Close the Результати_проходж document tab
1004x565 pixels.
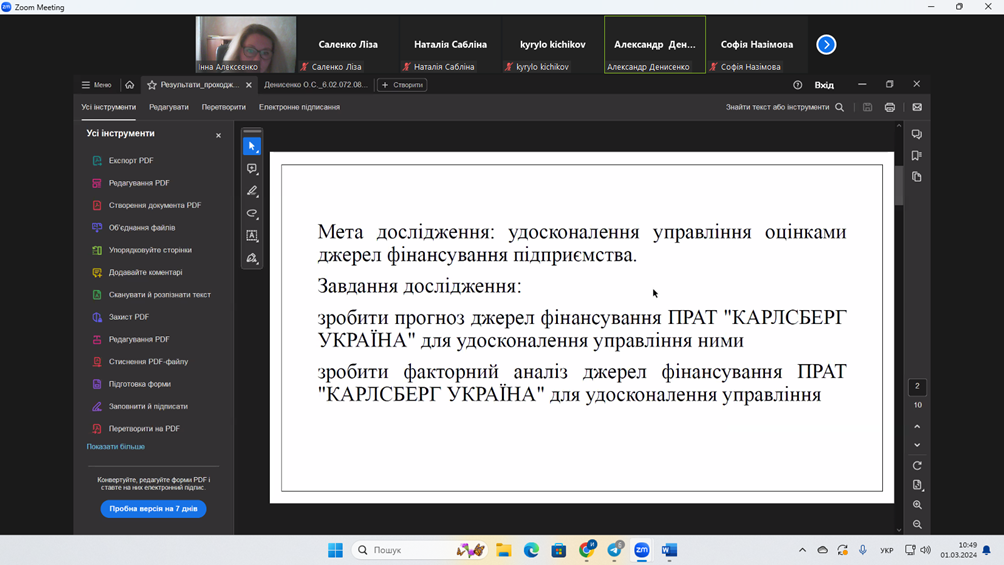click(249, 85)
